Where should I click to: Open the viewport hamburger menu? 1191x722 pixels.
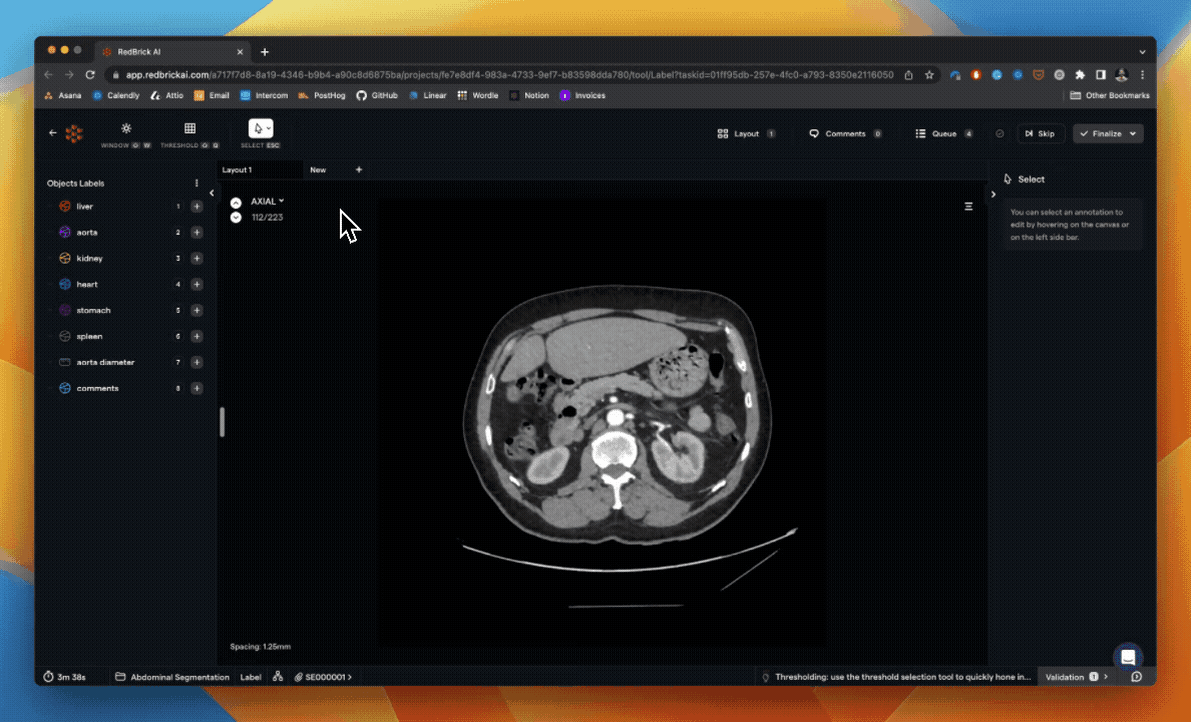(x=968, y=207)
